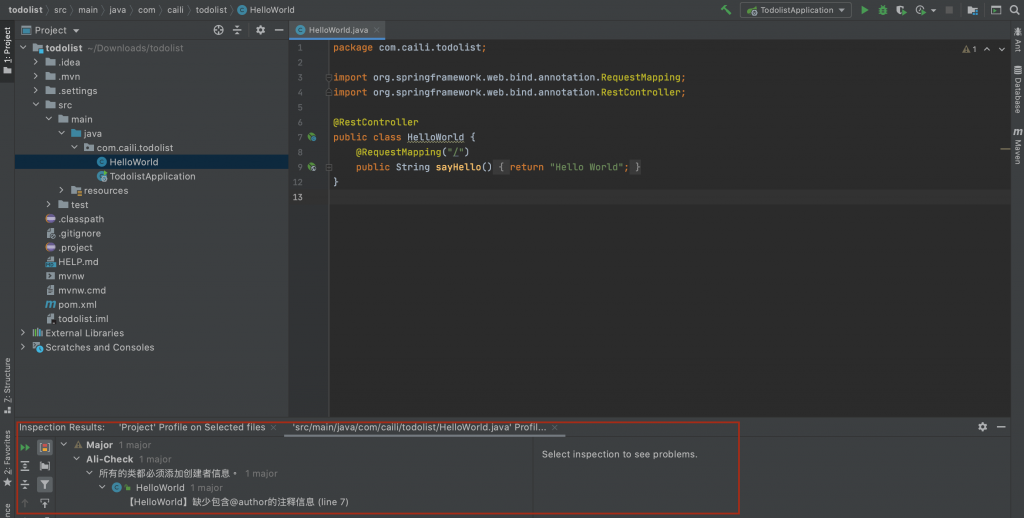This screenshot has width=1024, height=518.
Task: Switch to 'Project' Profile on Selected files tab
Action: point(191,427)
